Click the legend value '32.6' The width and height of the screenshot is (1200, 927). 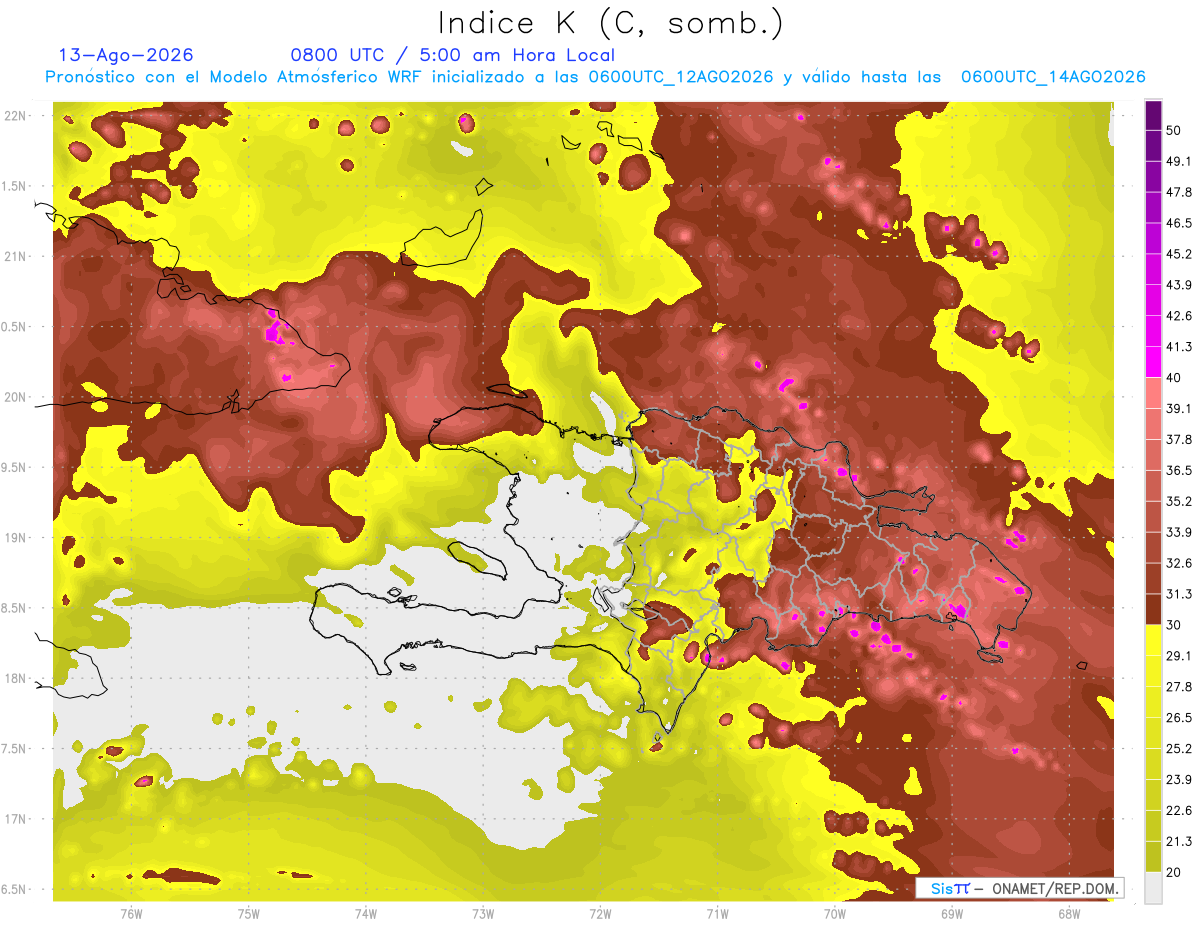[1178, 563]
